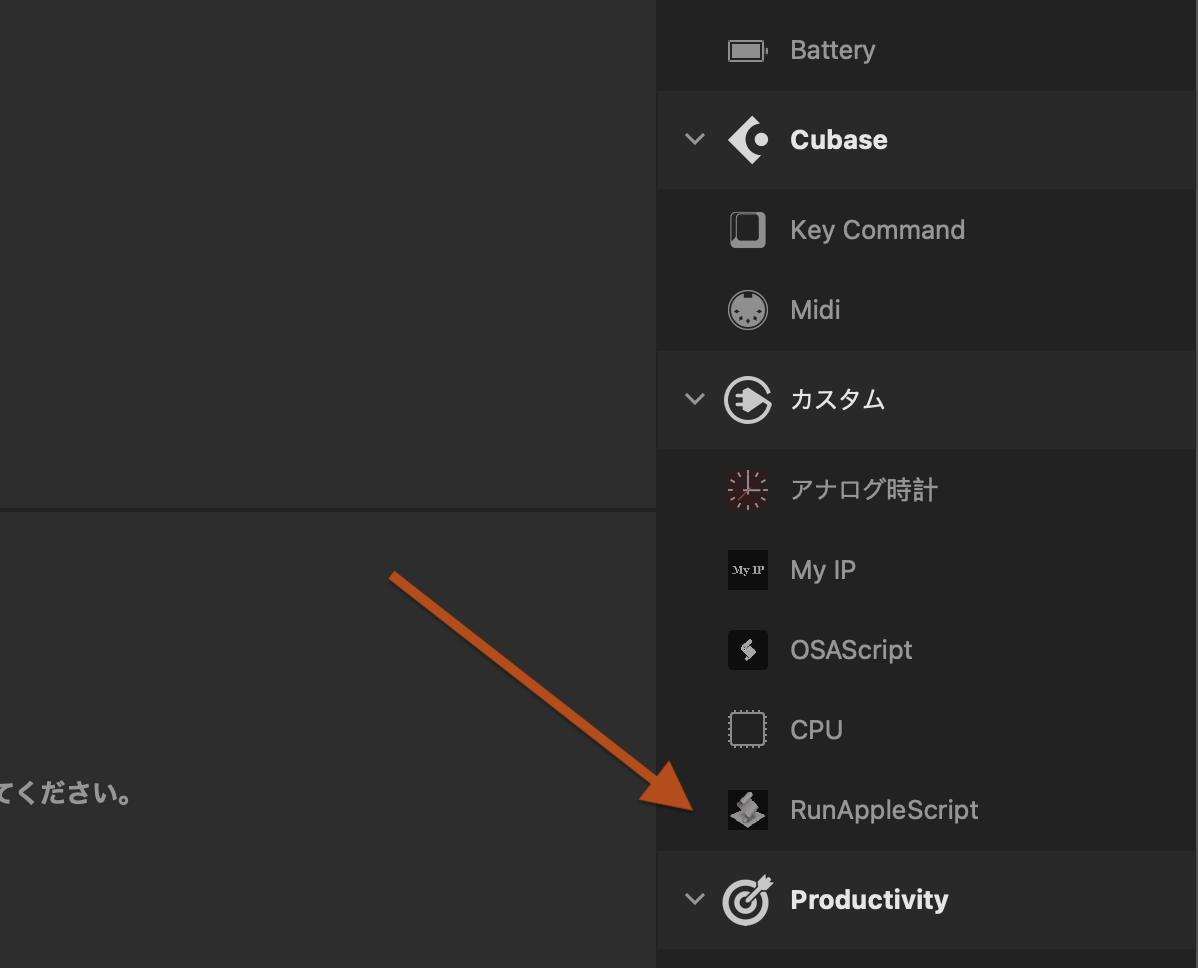Click the Battery icon
The width and height of the screenshot is (1198, 968).
click(747, 50)
